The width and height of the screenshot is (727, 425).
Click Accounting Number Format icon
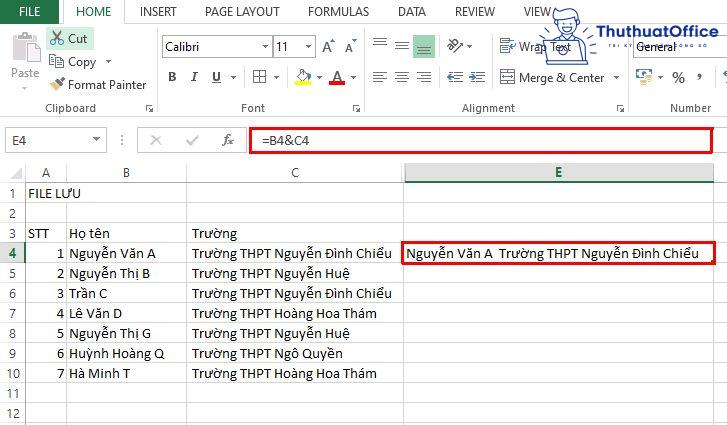pyautogui.click(x=644, y=77)
